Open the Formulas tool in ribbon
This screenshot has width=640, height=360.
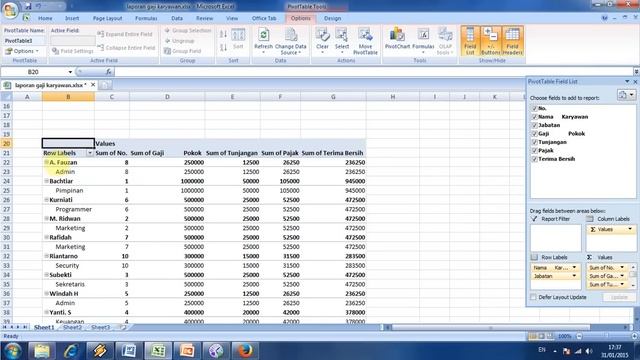pyautogui.click(x=423, y=40)
